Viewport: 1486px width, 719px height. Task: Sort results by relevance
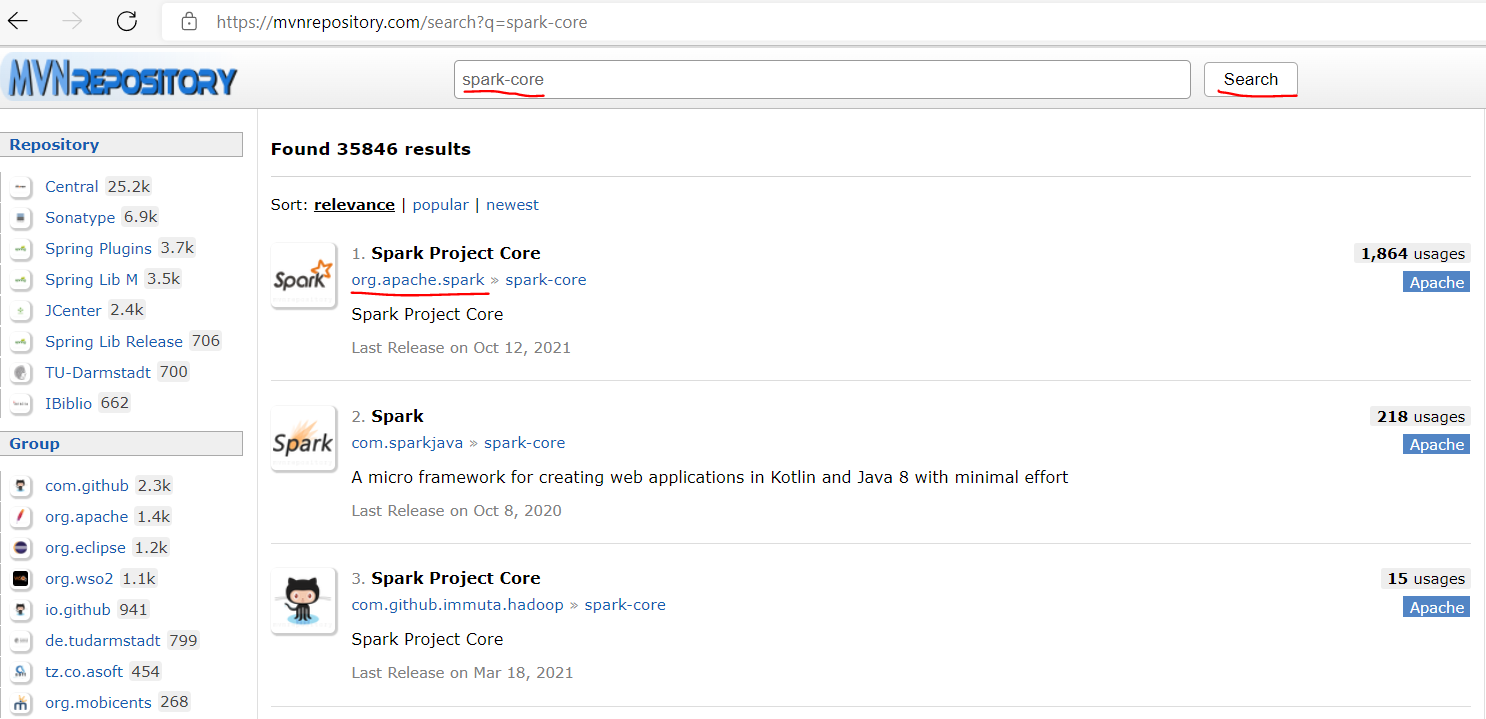(x=354, y=205)
